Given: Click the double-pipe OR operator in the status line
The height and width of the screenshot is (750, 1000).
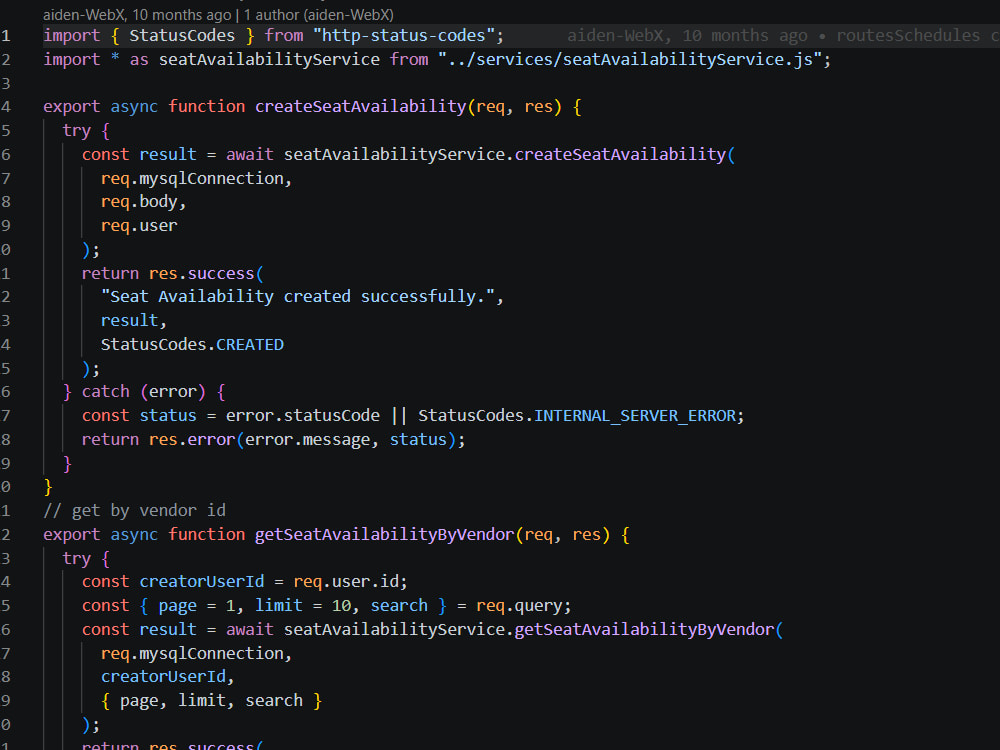Looking at the screenshot, I should coord(399,416).
